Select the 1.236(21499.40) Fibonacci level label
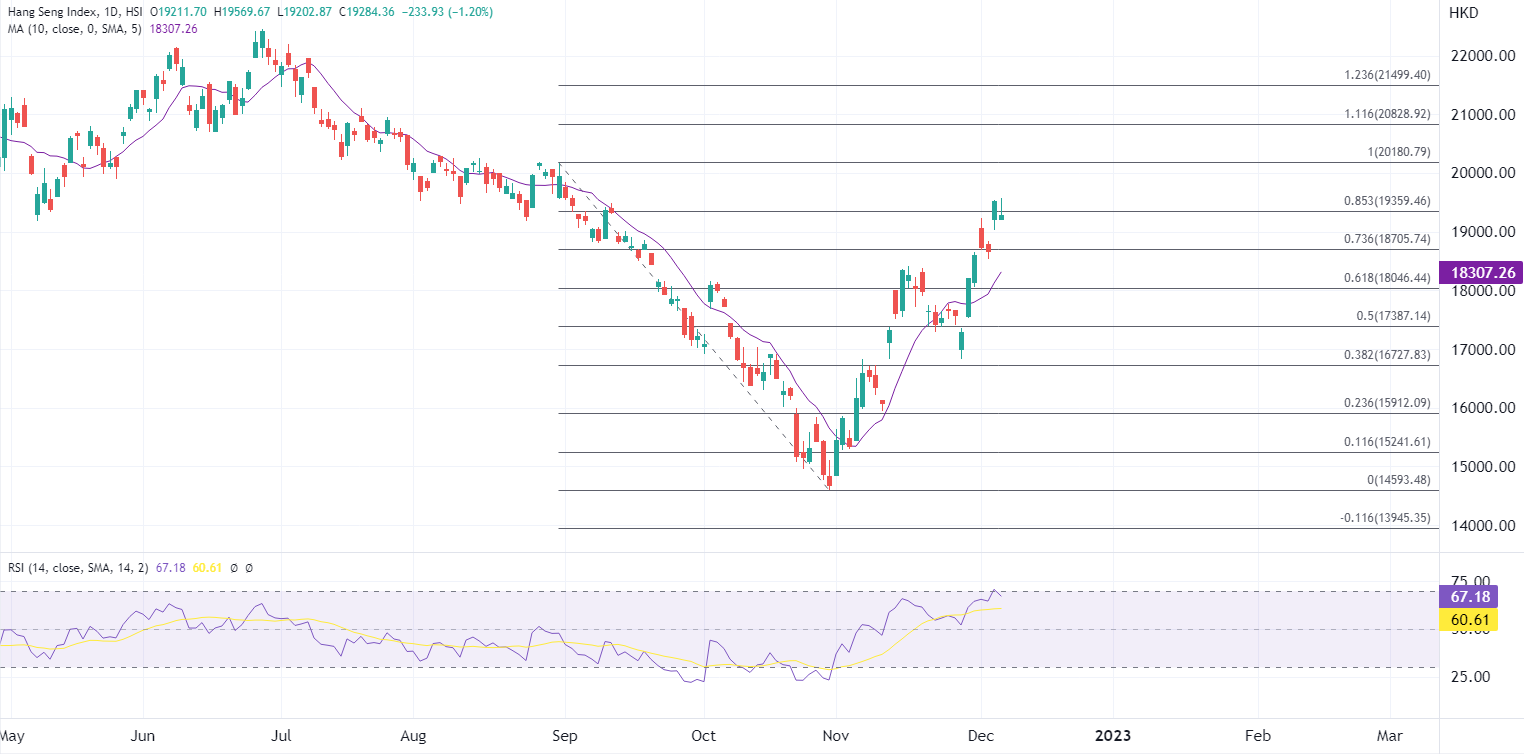This screenshot has width=1524, height=754. [x=1388, y=75]
